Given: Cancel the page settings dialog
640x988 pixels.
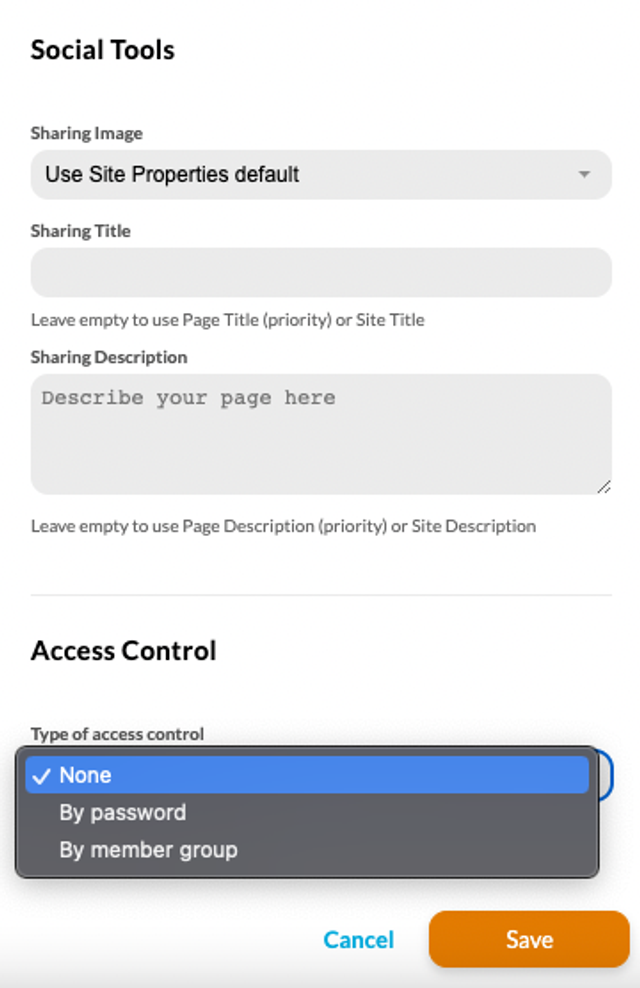Looking at the screenshot, I should pyautogui.click(x=358, y=939).
